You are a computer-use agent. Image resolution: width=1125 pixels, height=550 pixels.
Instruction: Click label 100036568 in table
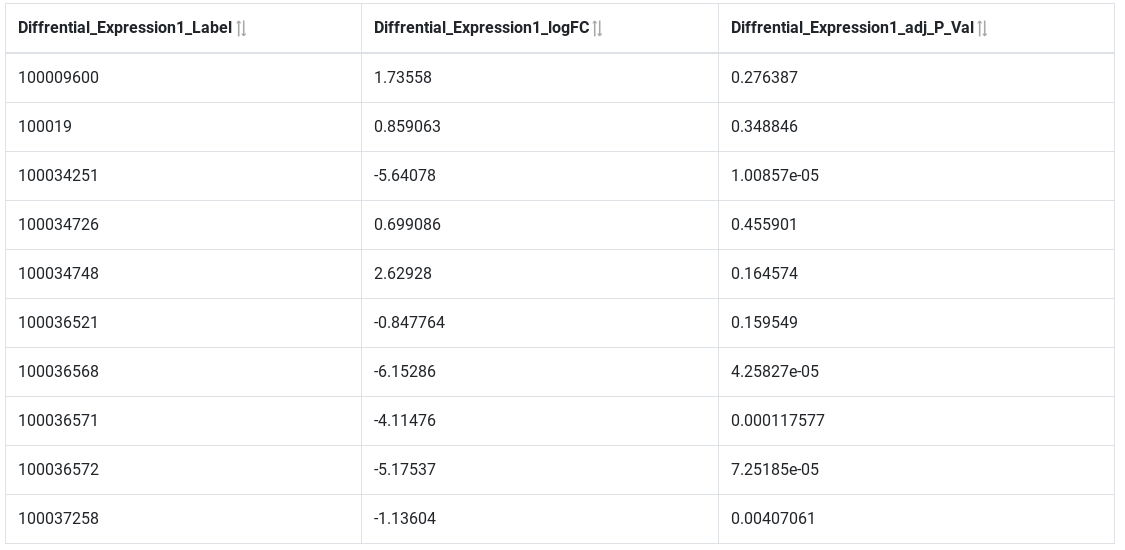click(58, 371)
